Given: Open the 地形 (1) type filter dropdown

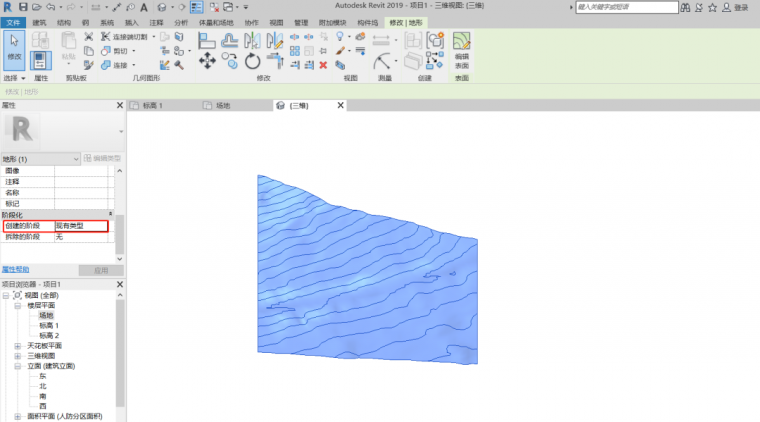Looking at the screenshot, I should tap(75, 159).
